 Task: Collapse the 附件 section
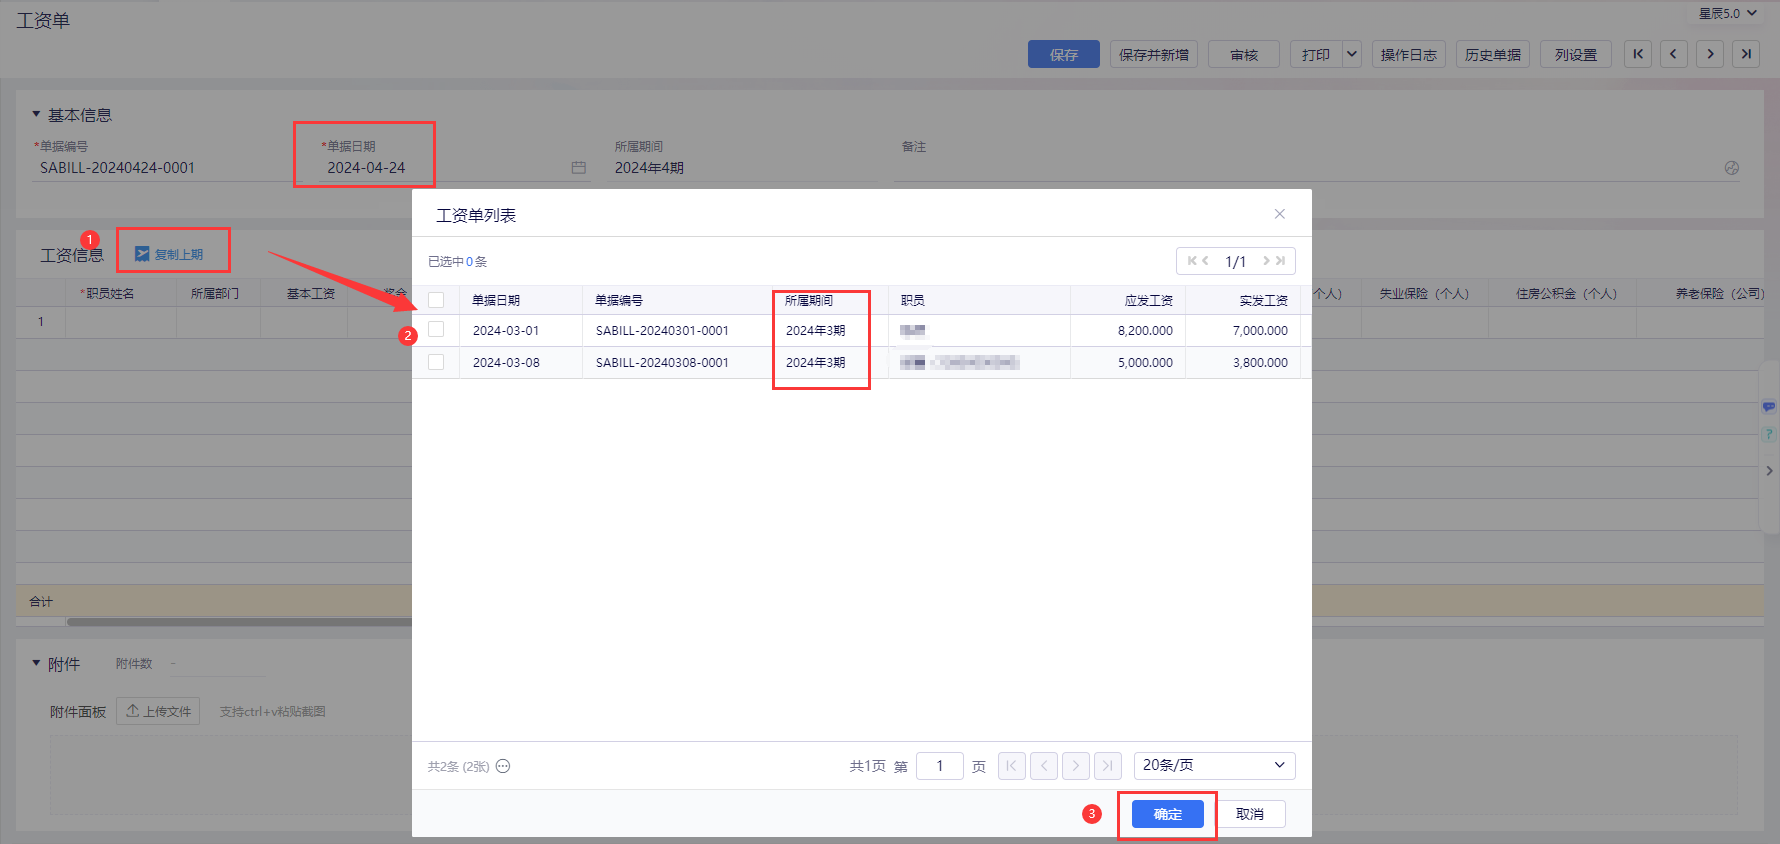[x=37, y=663]
